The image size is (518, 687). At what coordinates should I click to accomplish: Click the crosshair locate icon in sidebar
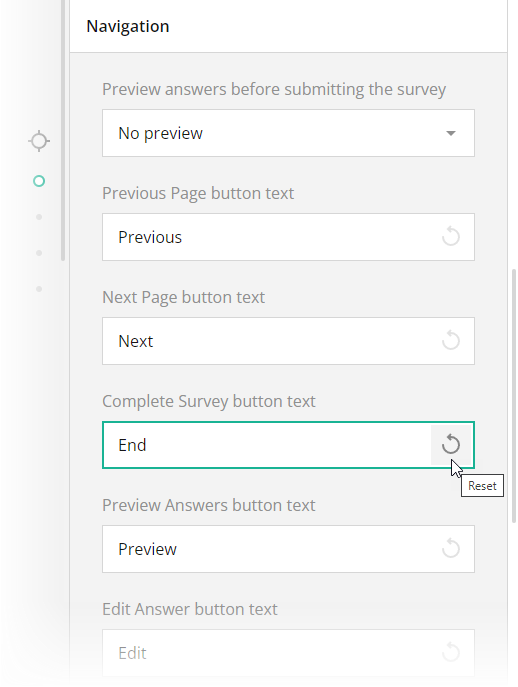click(39, 141)
